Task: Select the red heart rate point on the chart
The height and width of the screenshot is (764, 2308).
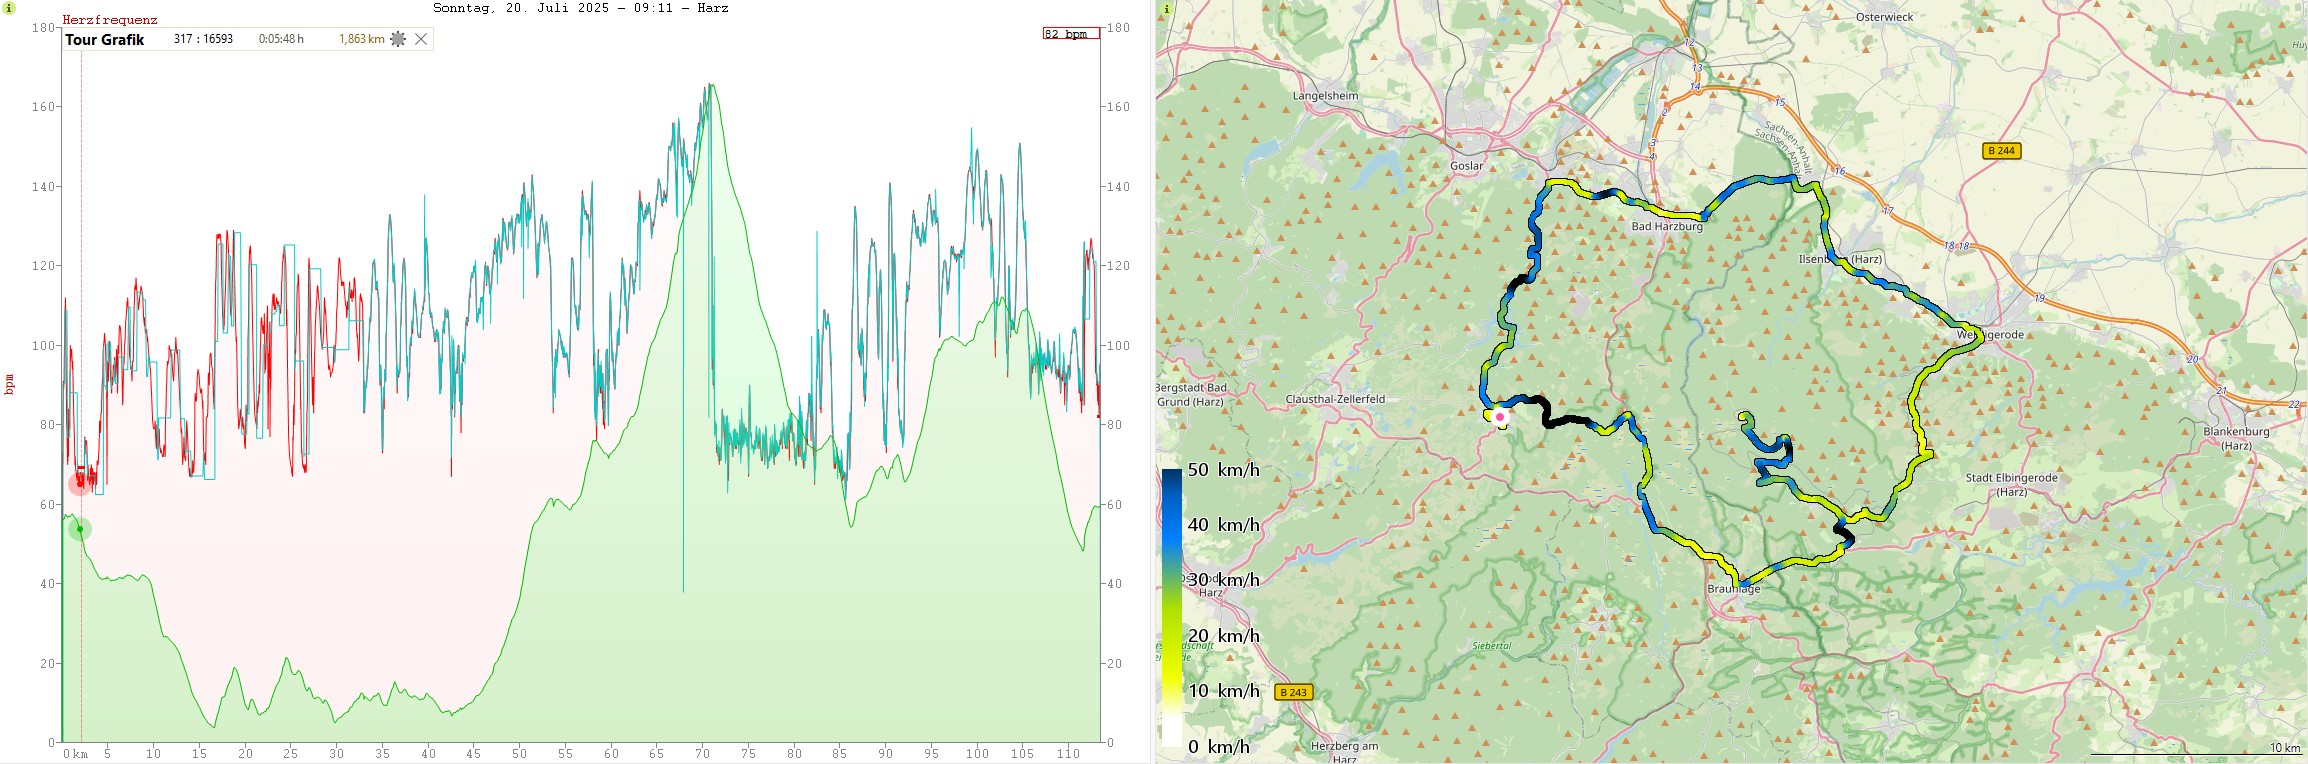Action: click(80, 485)
